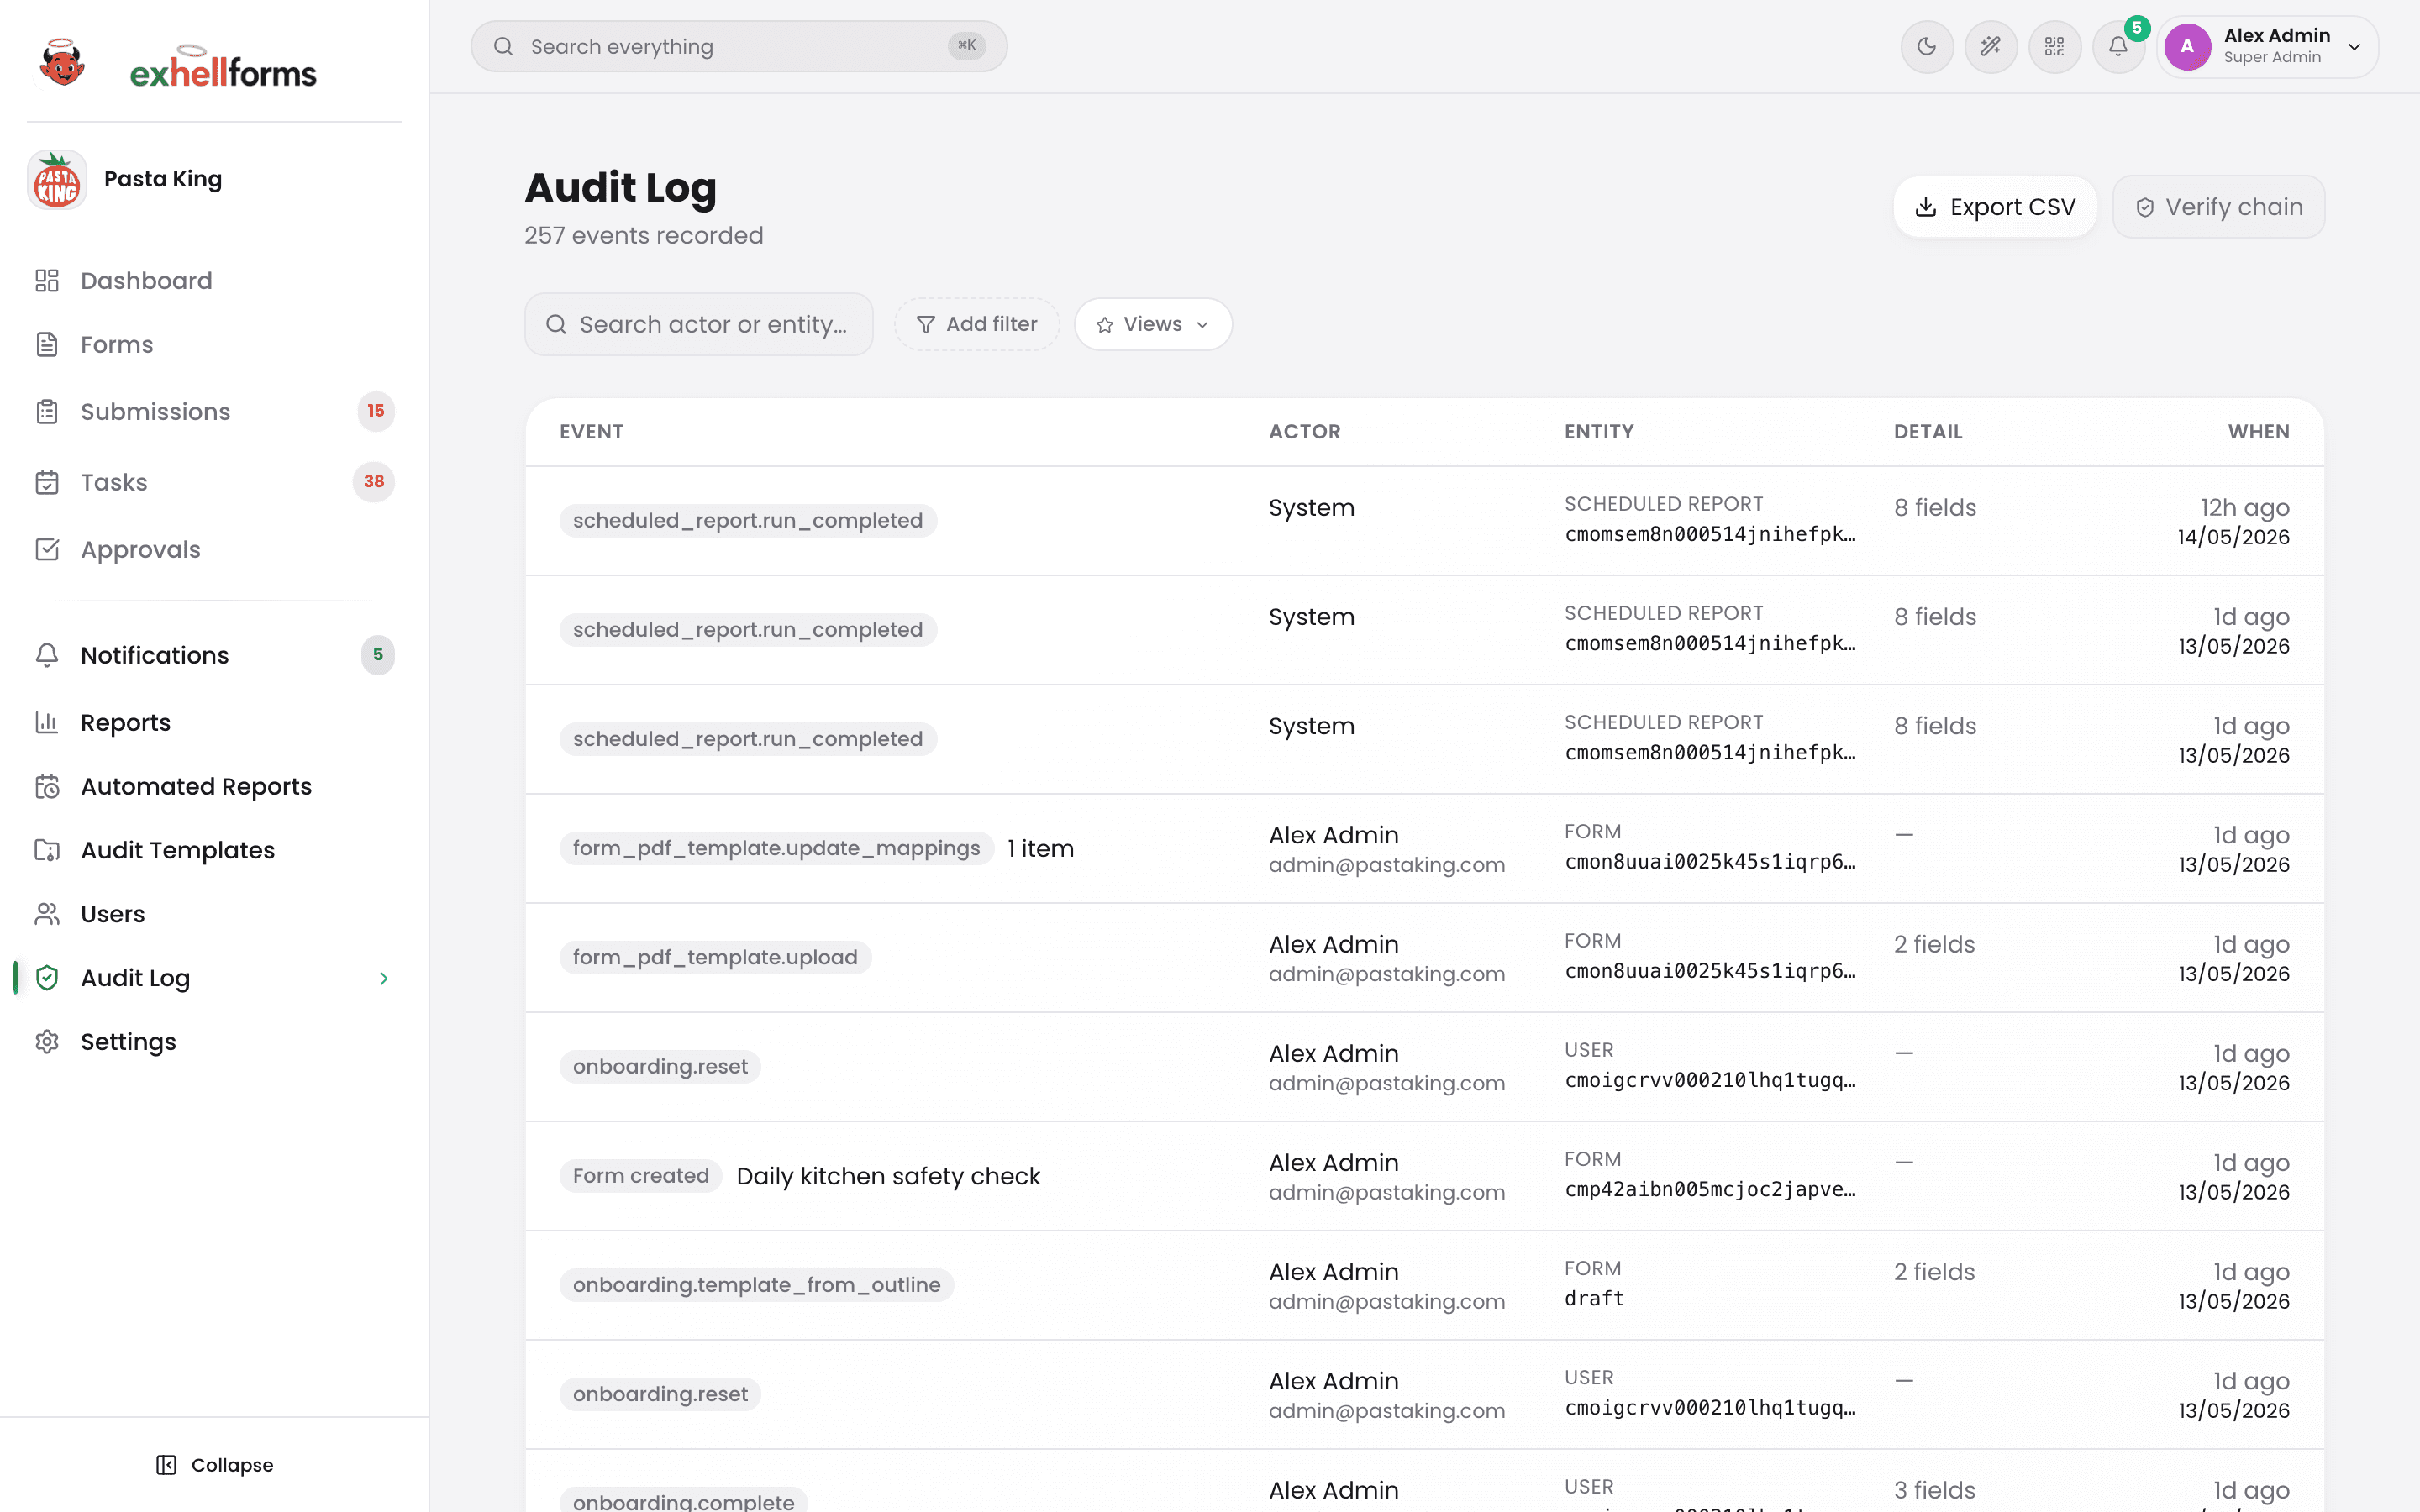
Task: Expand the Alex Admin account menu
Action: click(x=2354, y=47)
